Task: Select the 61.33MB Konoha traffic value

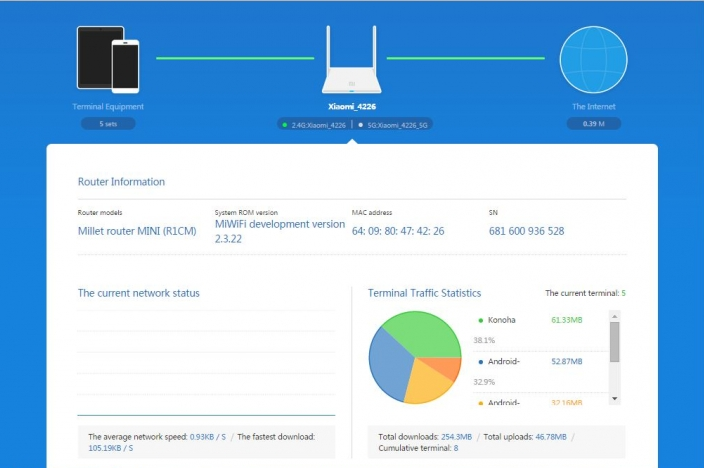Action: click(x=567, y=320)
